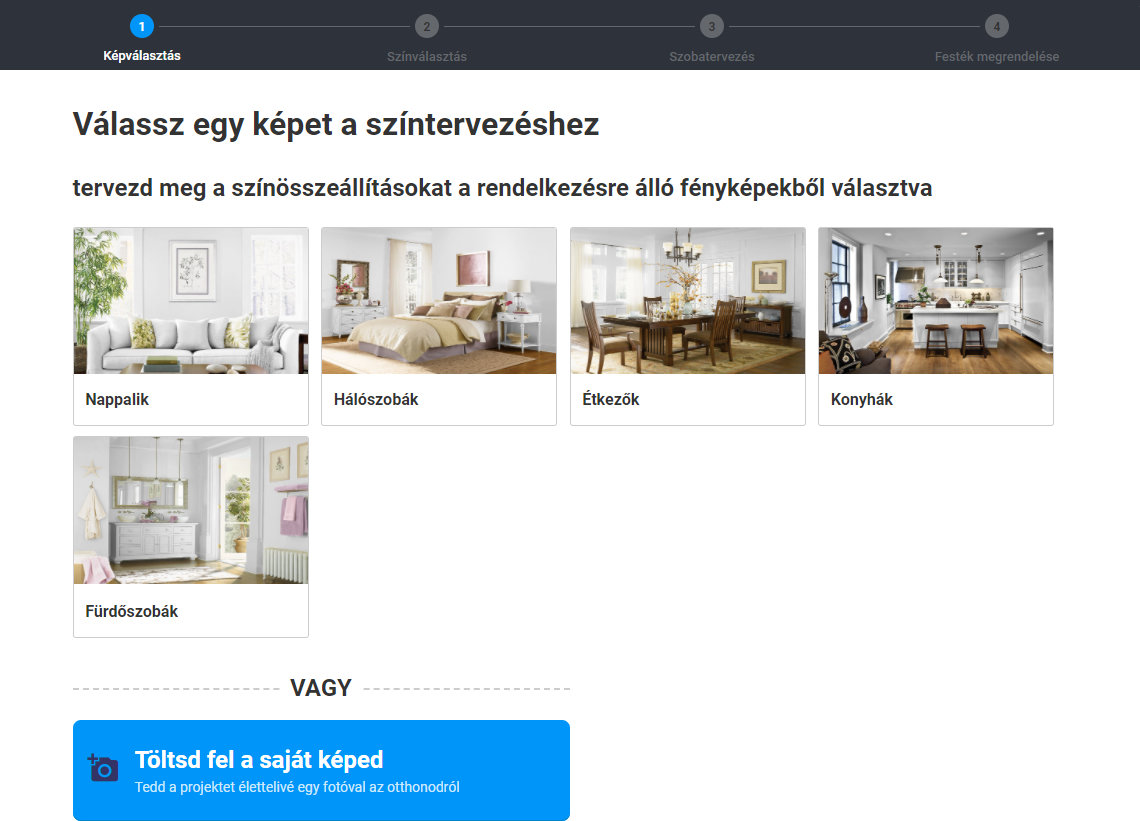Viewport: 1140px width, 821px height.
Task: Choose the Fürdőszobák category label
Action: (132, 612)
